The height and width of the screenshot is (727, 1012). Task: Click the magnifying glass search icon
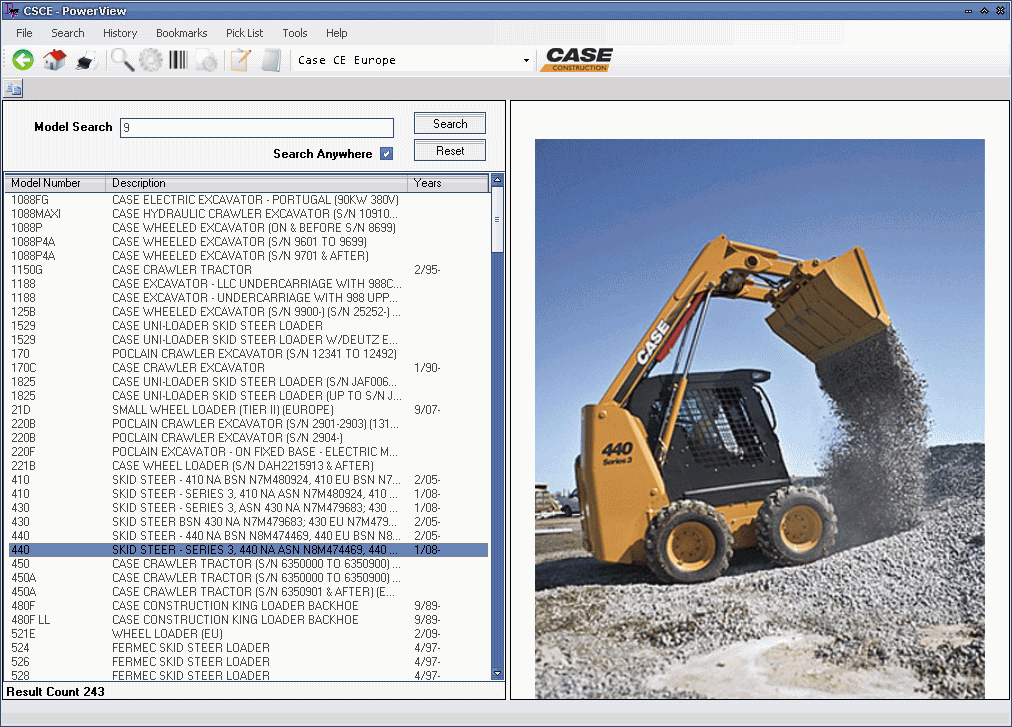tap(122, 60)
